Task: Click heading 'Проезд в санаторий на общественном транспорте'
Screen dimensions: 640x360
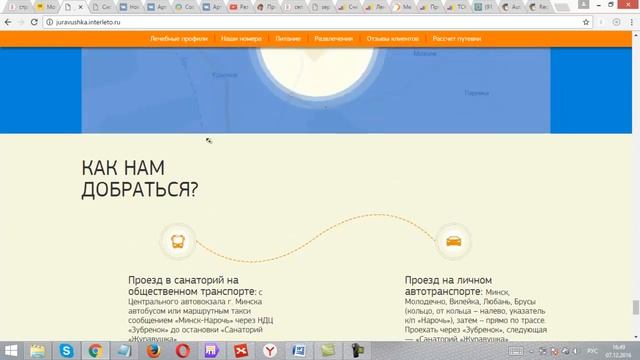Action: coord(192,286)
